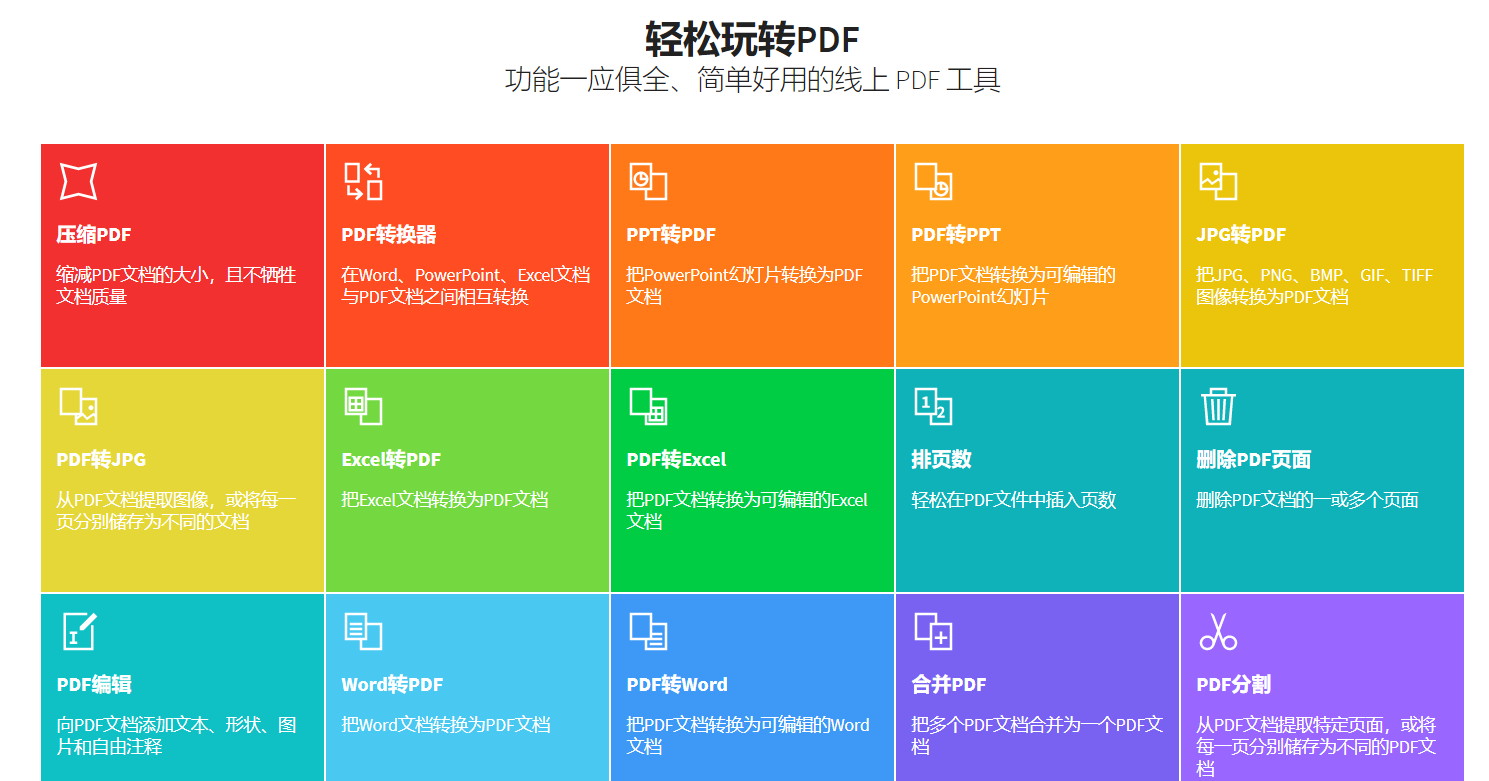Open the PDF转Excel icon
The image size is (1489, 781).
[x=648, y=406]
